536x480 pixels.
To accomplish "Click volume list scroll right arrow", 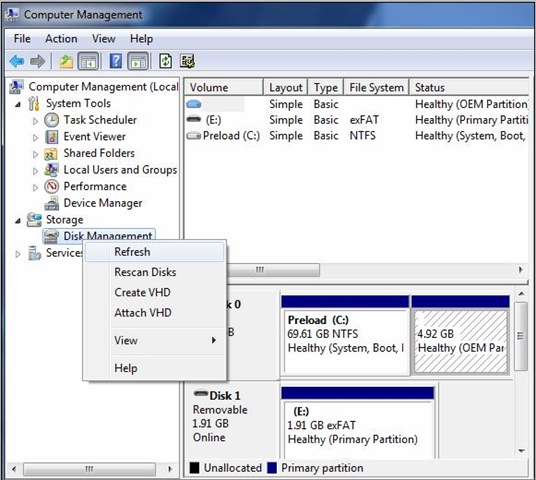I will tap(521, 270).
